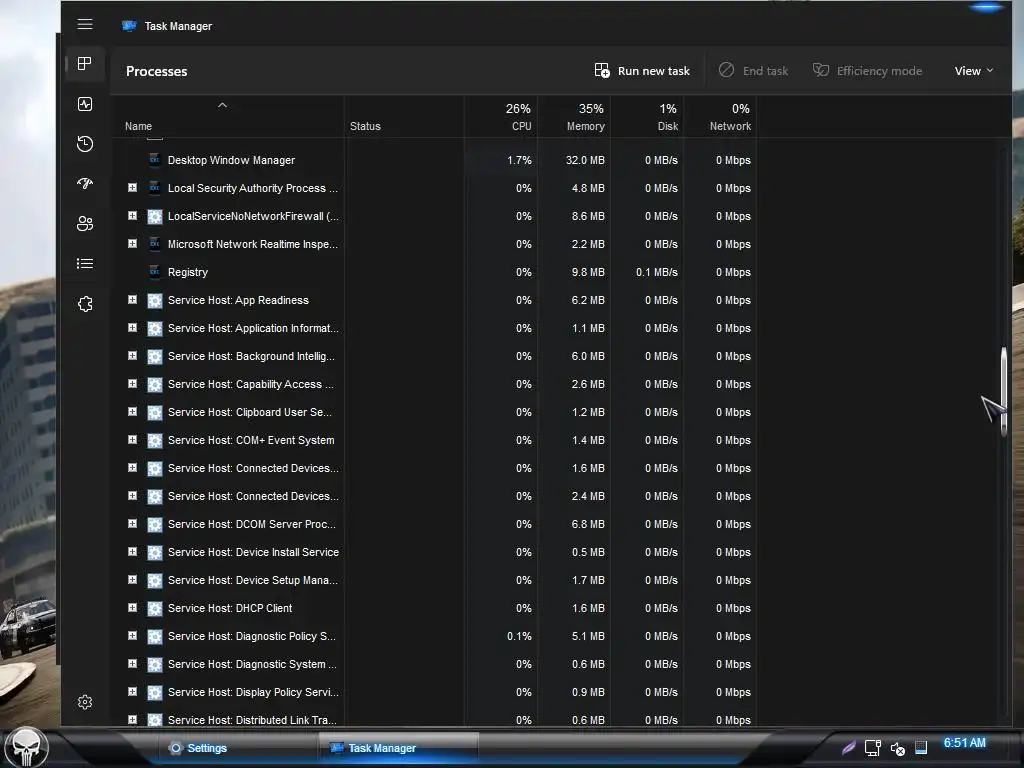This screenshot has width=1024, height=768.
Task: Expand Service Host: Display Policy Service row
Action: (133, 692)
